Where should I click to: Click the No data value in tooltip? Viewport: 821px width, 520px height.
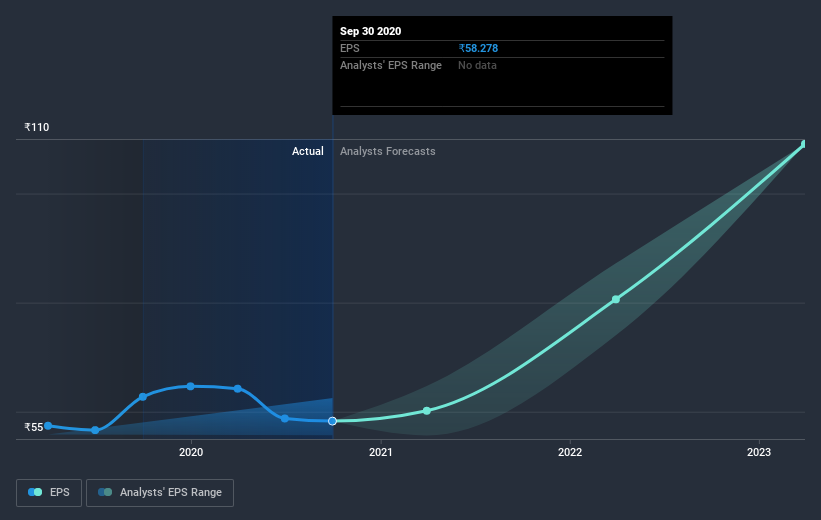pos(477,65)
